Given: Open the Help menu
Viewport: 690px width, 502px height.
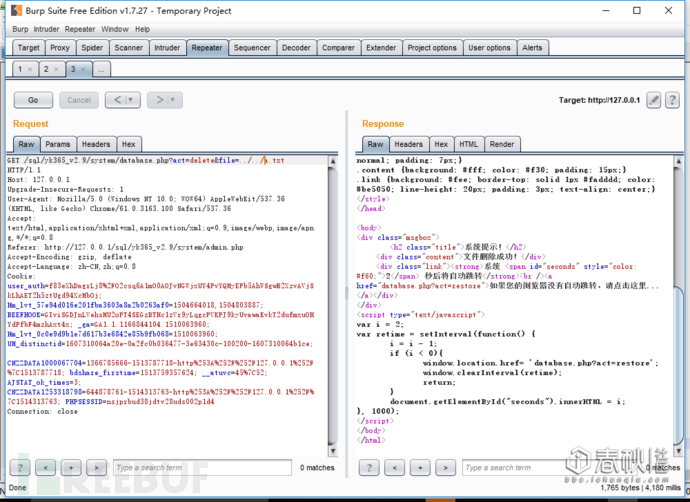Looking at the screenshot, I should [x=142, y=29].
